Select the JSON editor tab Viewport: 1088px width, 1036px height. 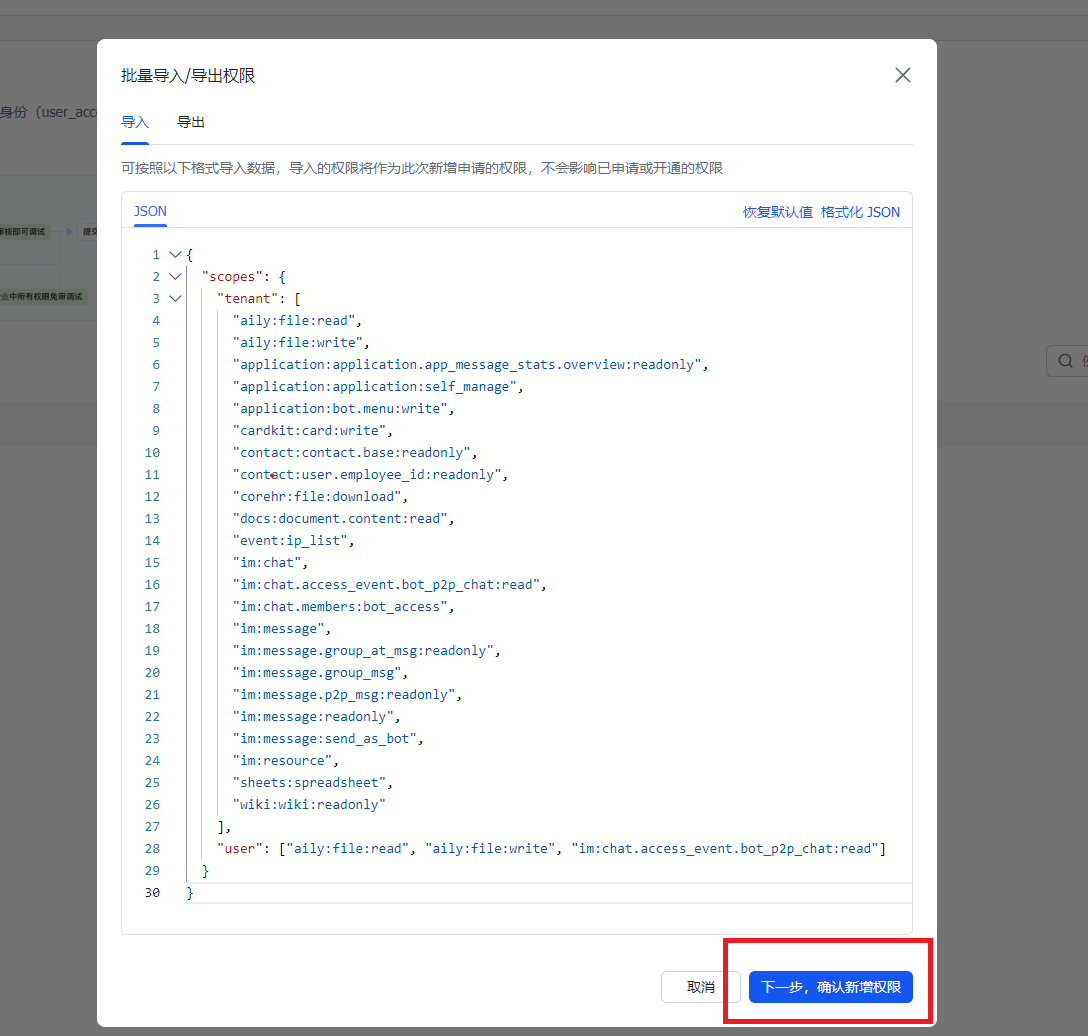pyautogui.click(x=150, y=212)
